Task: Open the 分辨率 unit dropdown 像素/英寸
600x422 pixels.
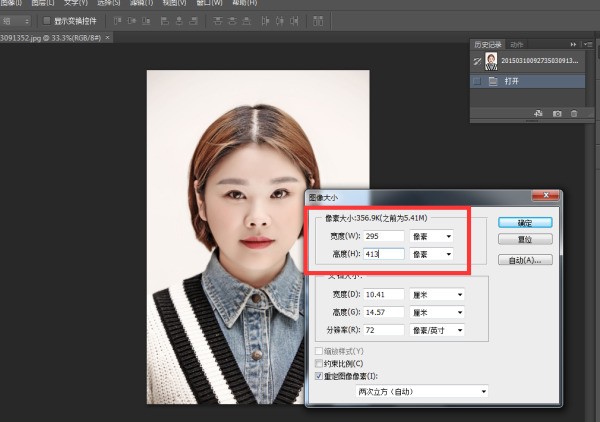Action: pos(437,328)
